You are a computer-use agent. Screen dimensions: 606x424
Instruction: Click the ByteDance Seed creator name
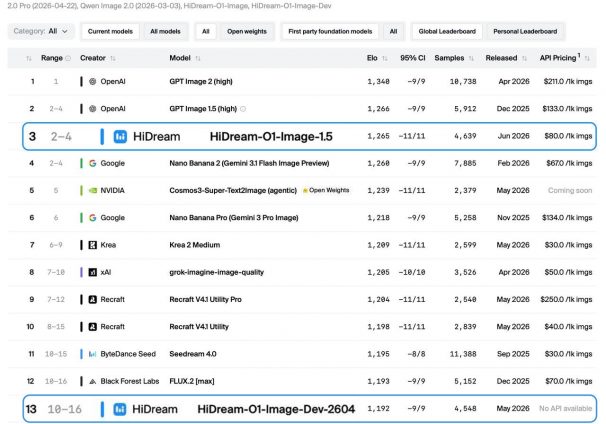[x=128, y=354]
